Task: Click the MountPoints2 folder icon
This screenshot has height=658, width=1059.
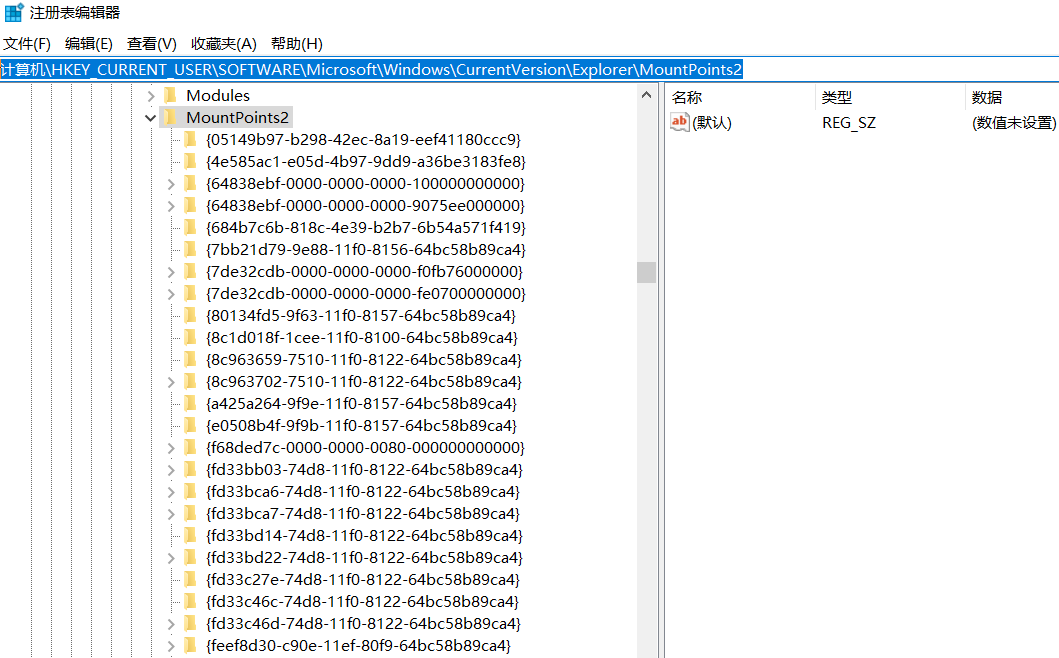Action: (170, 118)
